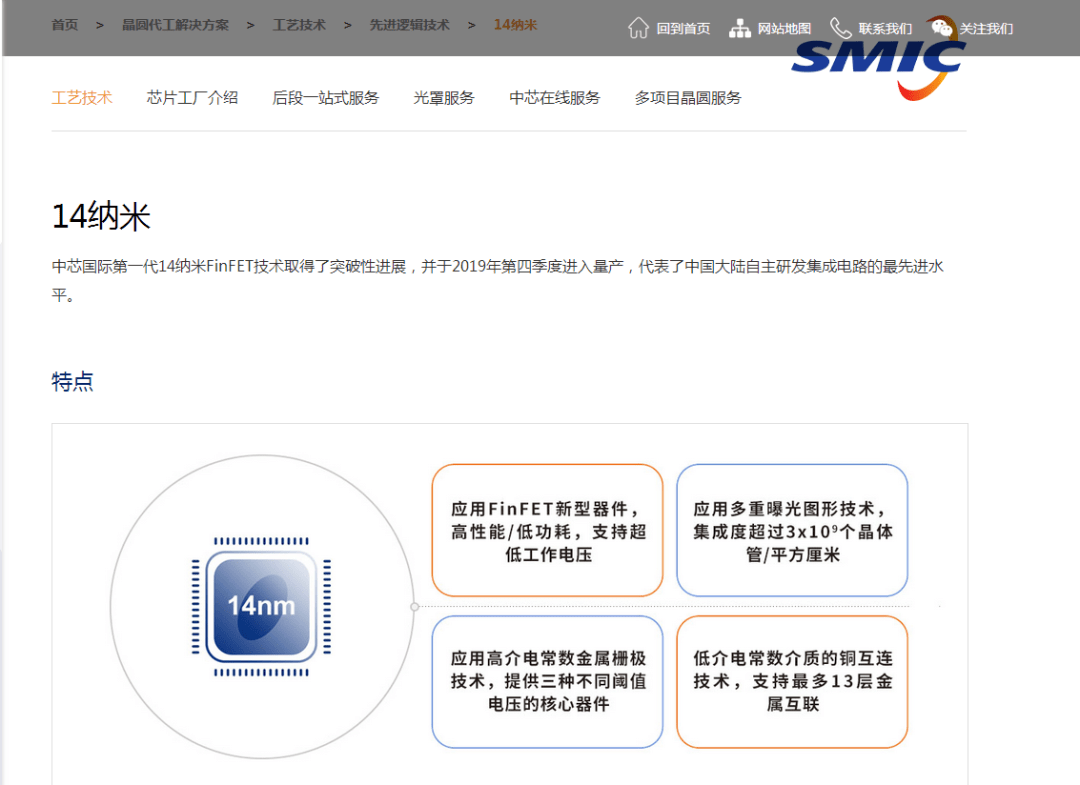
Task: Select 工艺技术 in the navigation menu
Action: coord(82,97)
